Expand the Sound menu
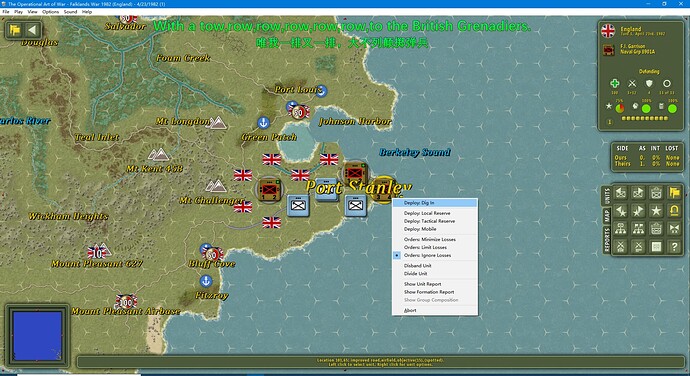 pyautogui.click(x=70, y=12)
